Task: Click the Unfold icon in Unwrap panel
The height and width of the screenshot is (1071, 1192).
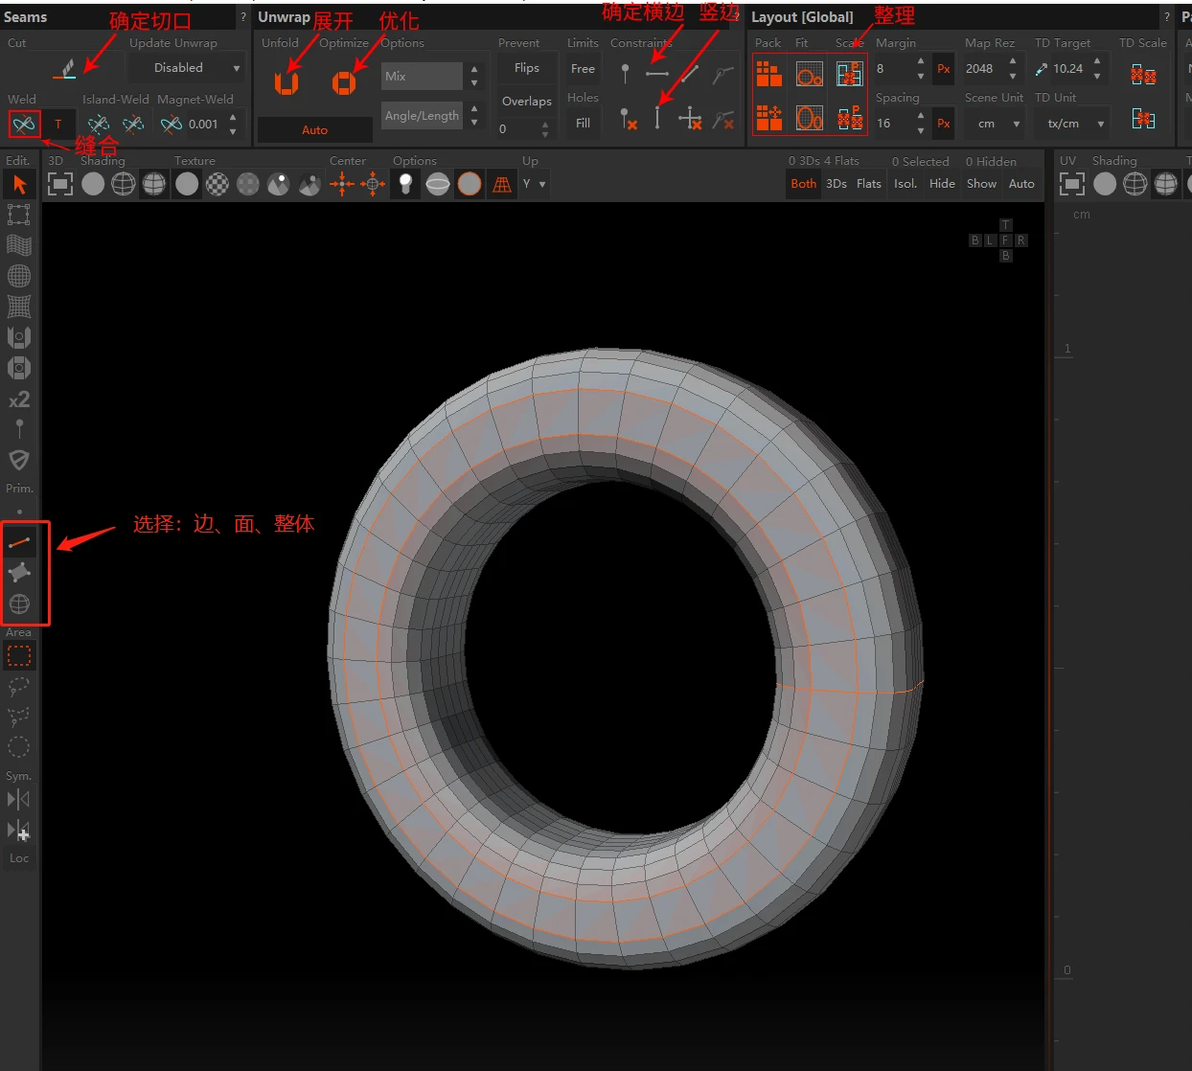Action: [287, 82]
